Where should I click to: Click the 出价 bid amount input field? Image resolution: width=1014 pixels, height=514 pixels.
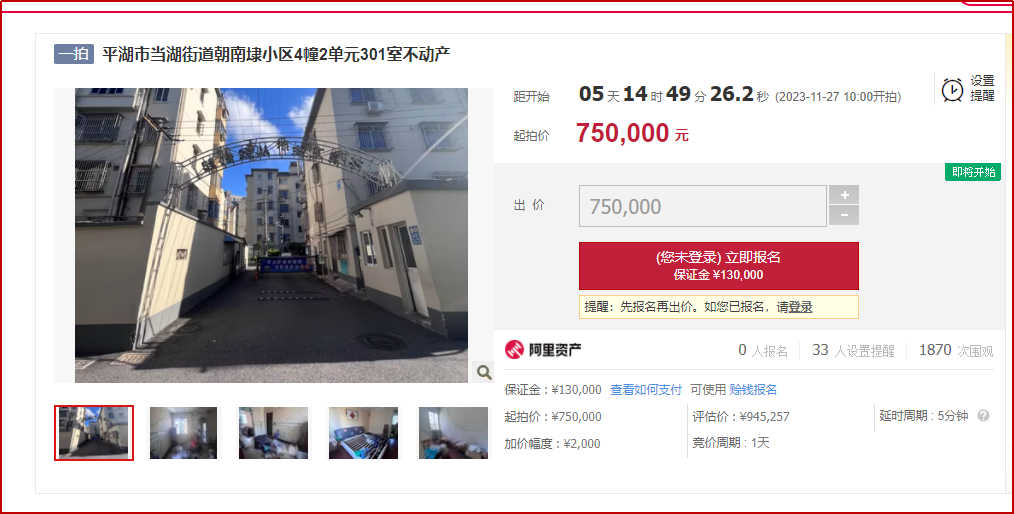(x=702, y=206)
